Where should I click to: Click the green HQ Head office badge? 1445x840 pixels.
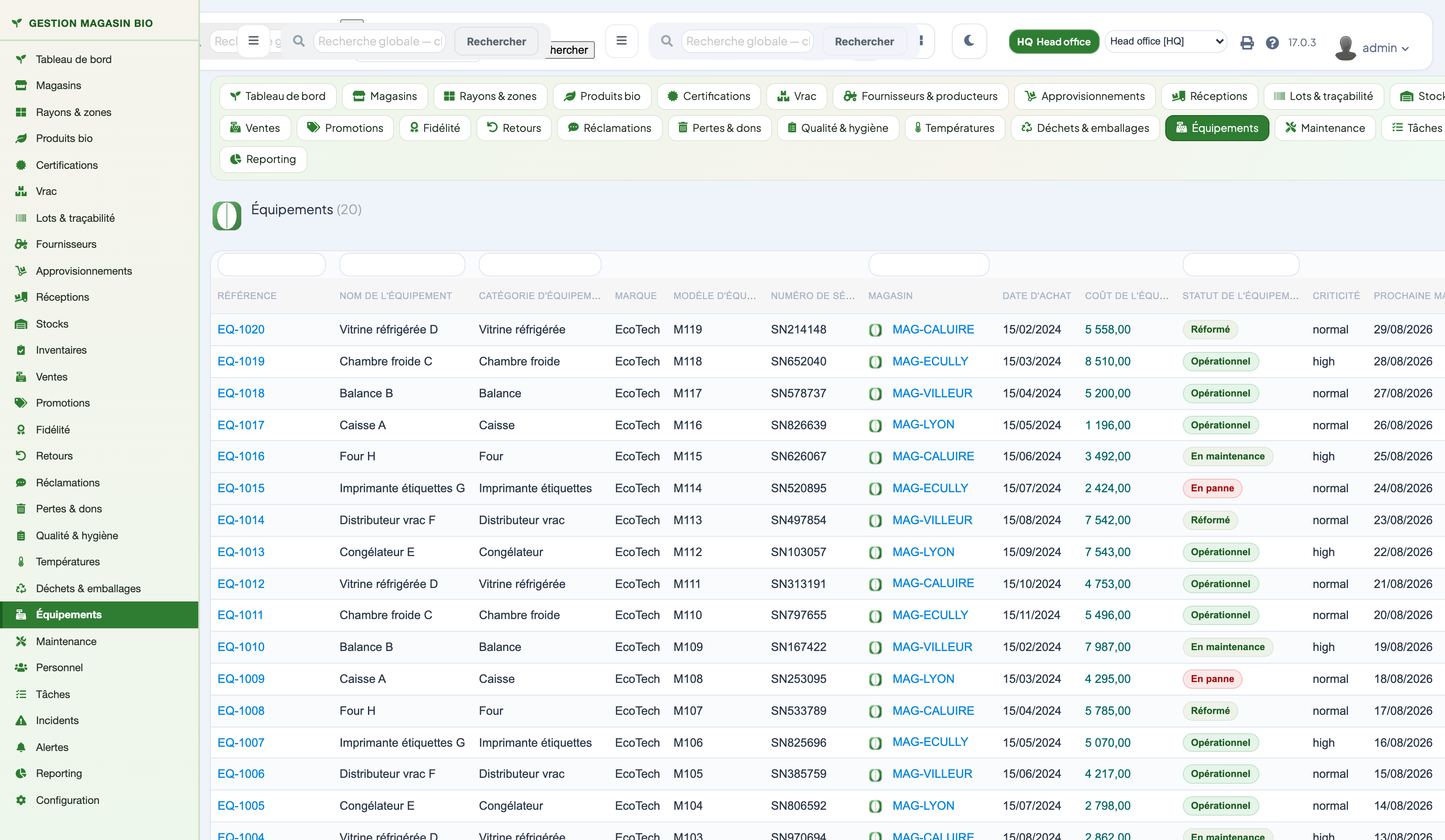tap(1054, 42)
